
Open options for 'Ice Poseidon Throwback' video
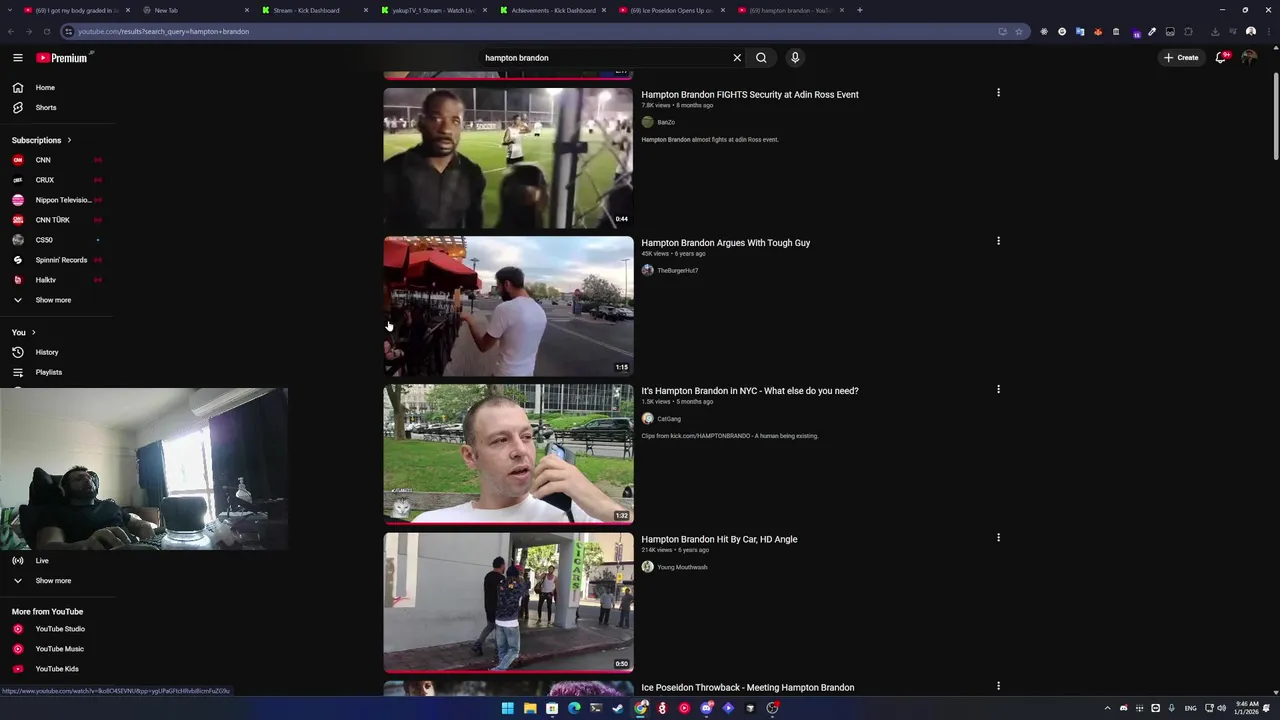(998, 686)
